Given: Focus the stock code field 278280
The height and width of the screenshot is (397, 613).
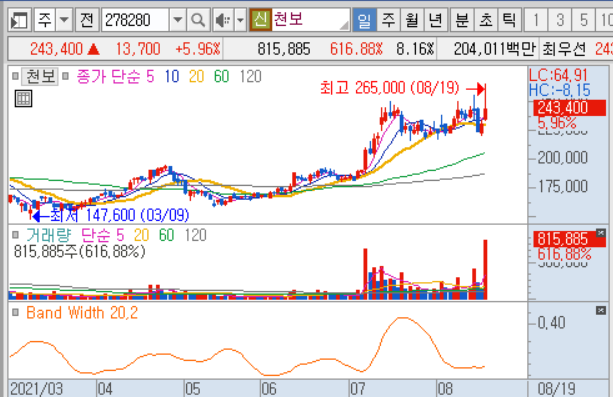Looking at the screenshot, I should coord(136,20).
